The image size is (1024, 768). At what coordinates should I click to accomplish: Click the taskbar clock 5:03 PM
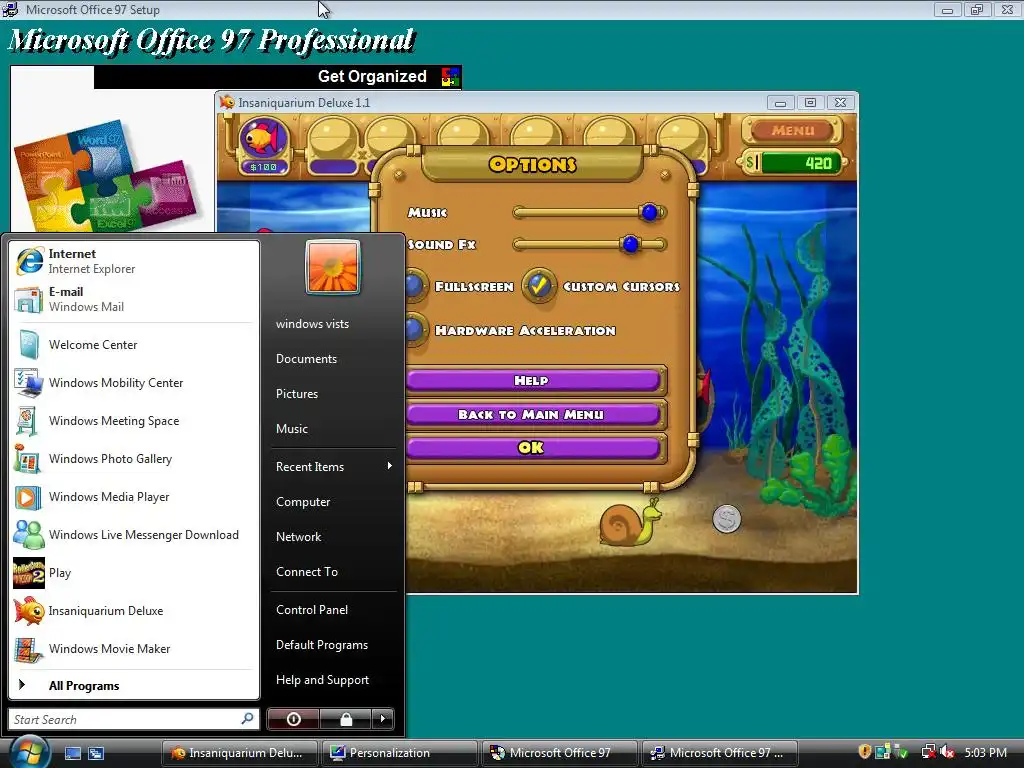[985, 752]
